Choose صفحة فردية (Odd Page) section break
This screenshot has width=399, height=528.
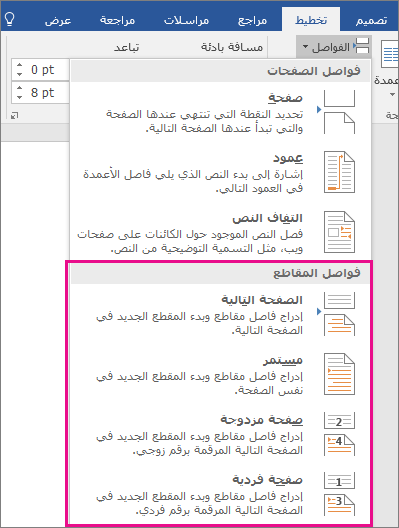(221, 494)
